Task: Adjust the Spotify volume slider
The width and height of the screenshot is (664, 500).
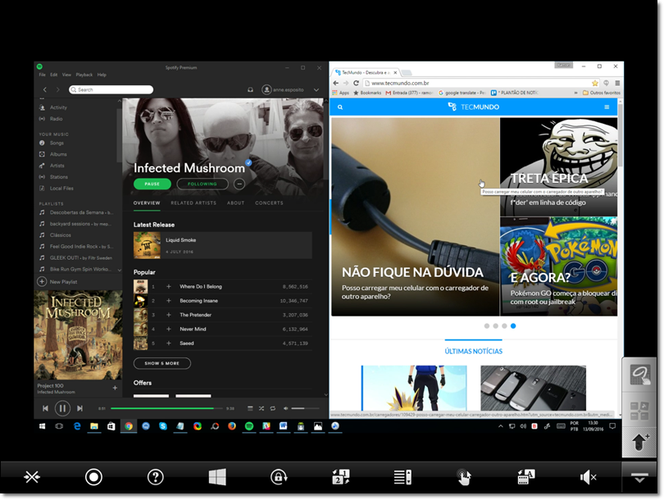Action: click(305, 409)
